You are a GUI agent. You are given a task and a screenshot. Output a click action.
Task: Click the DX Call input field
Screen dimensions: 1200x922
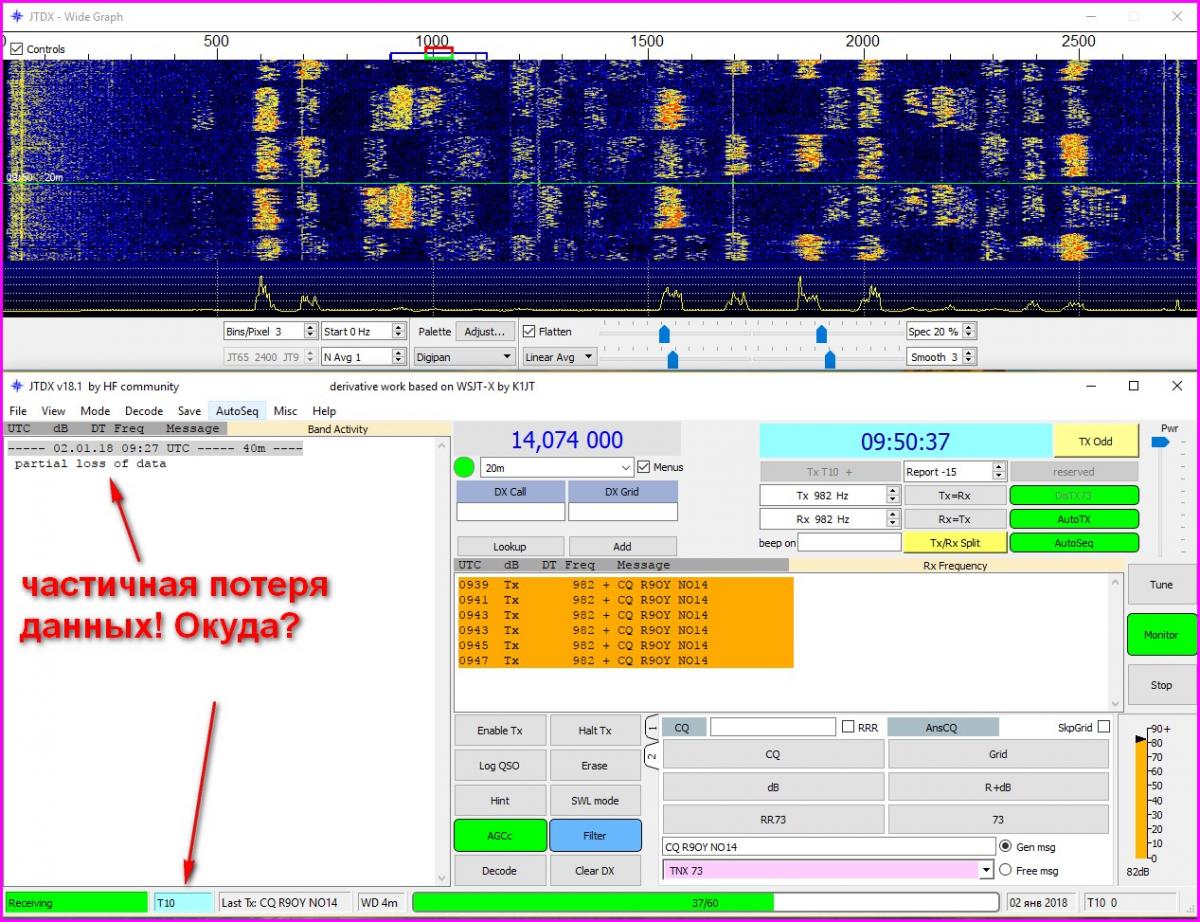(x=510, y=512)
